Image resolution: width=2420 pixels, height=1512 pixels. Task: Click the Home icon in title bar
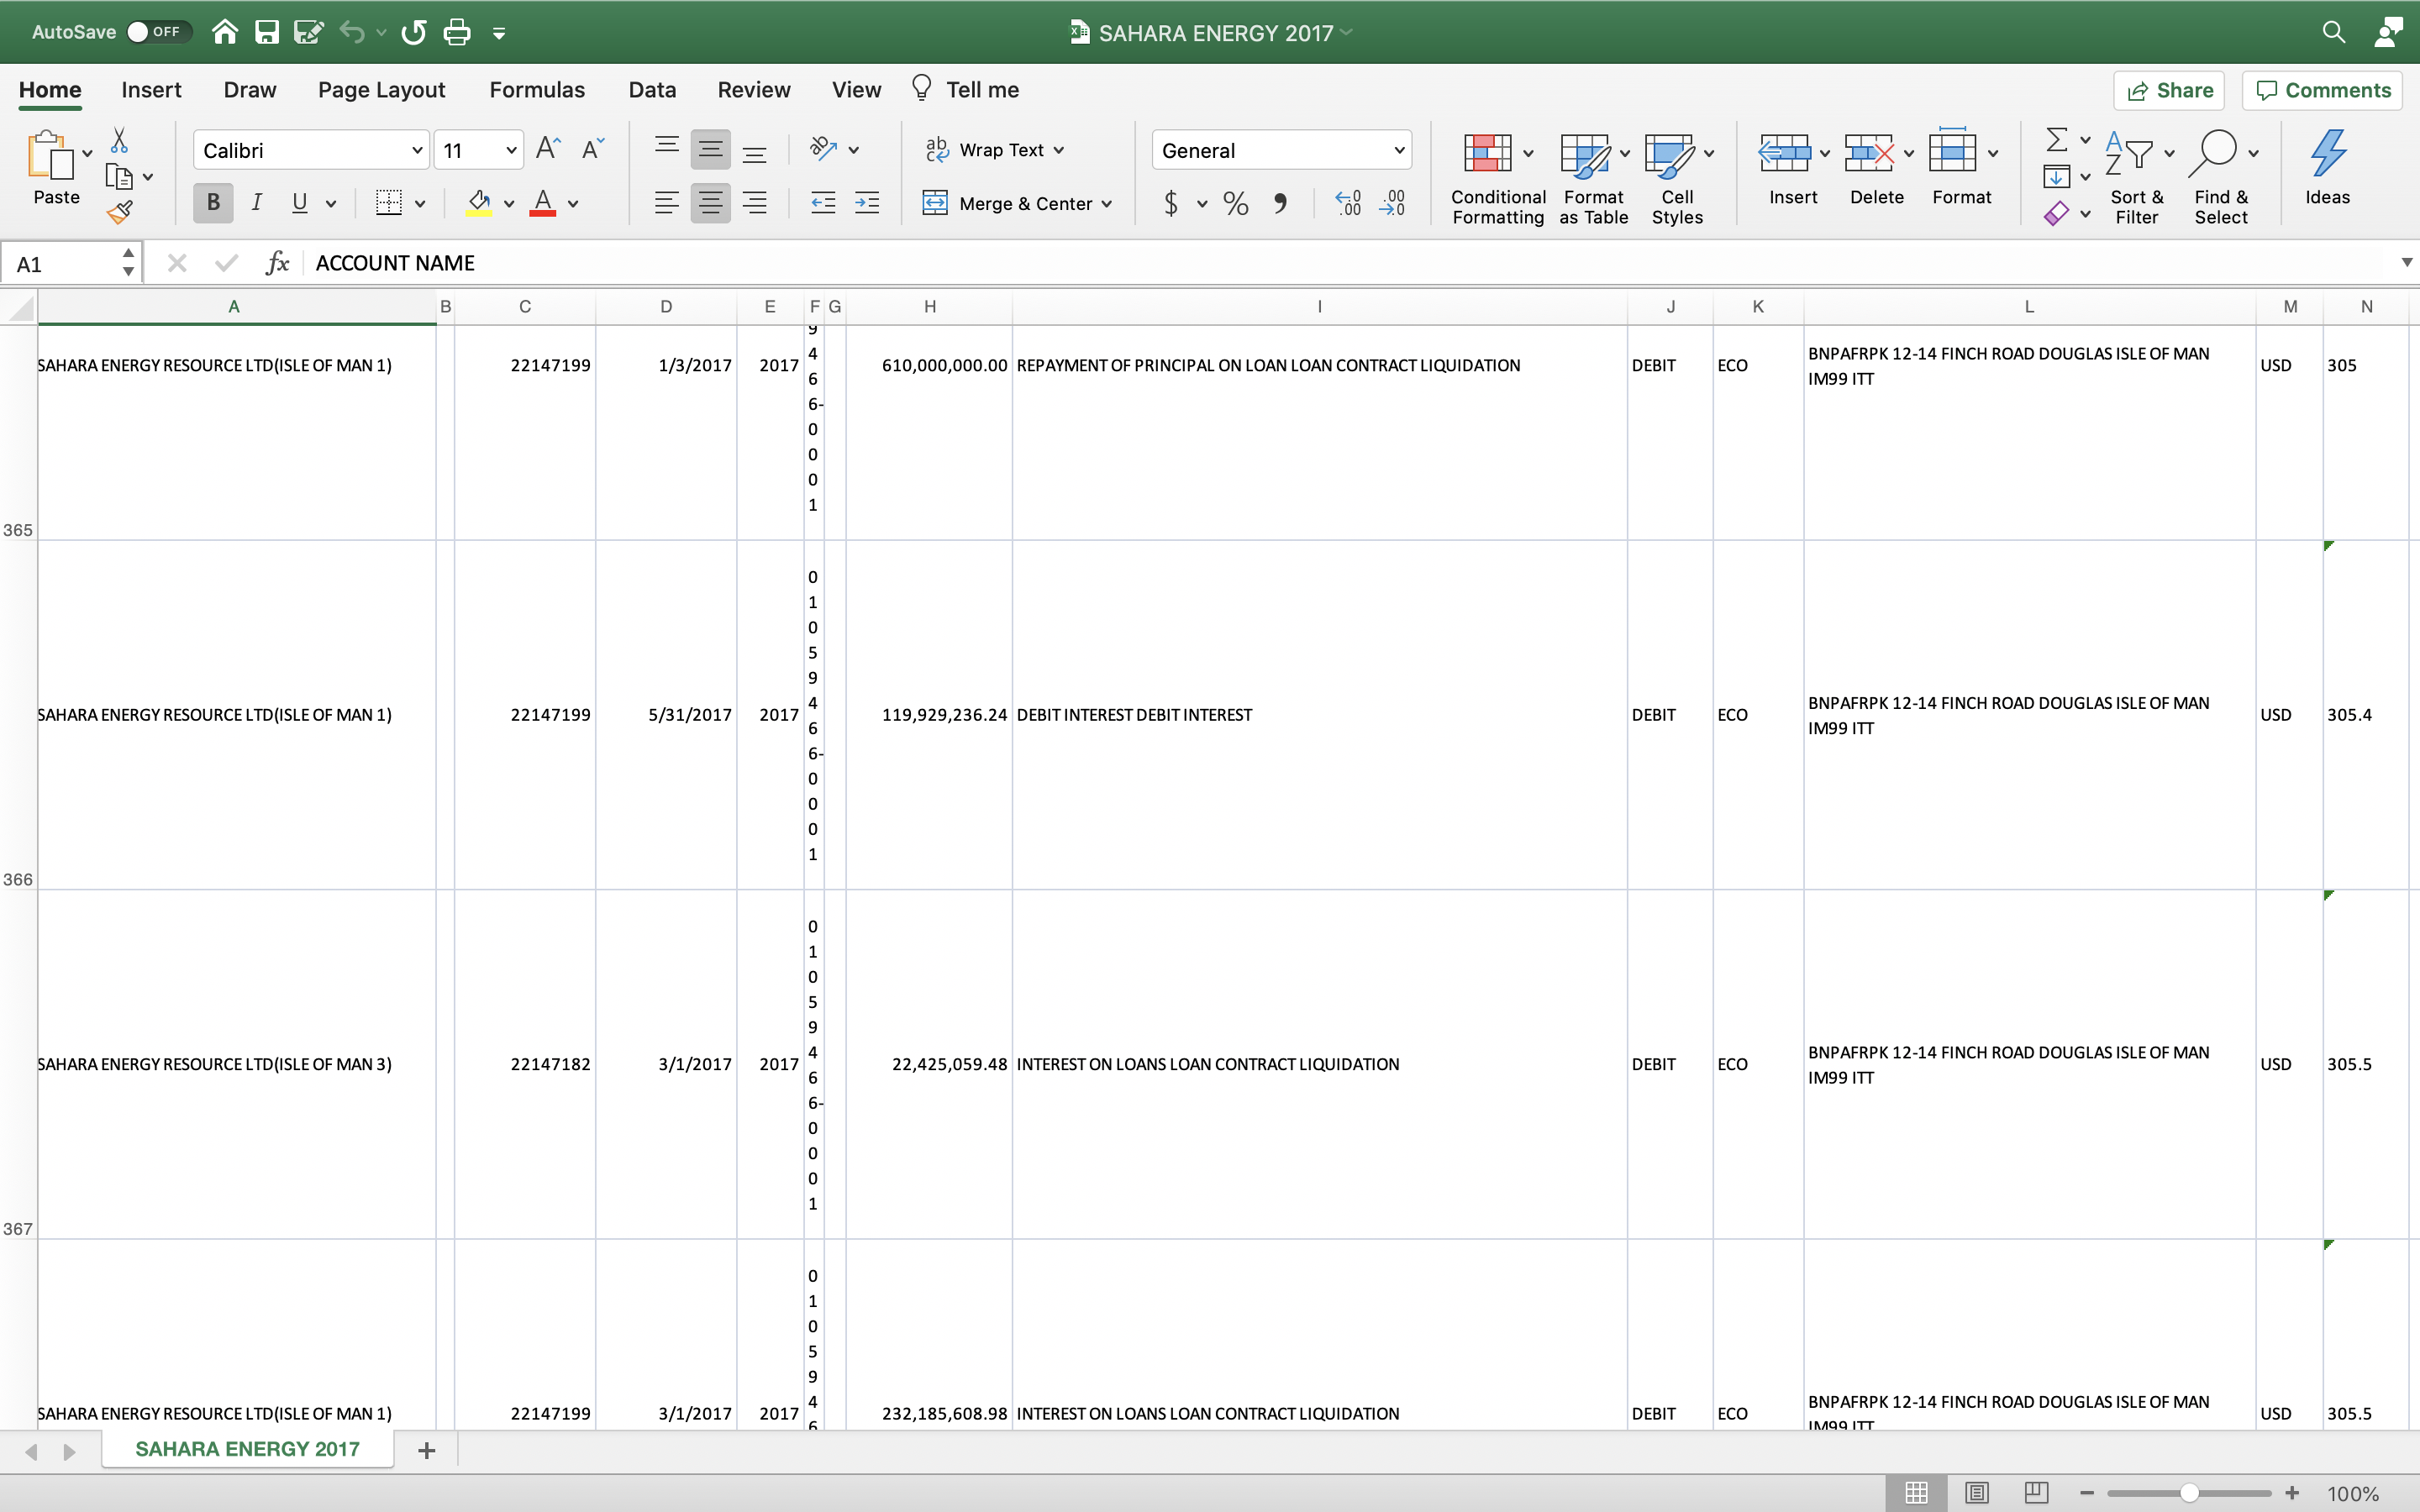[x=225, y=32]
